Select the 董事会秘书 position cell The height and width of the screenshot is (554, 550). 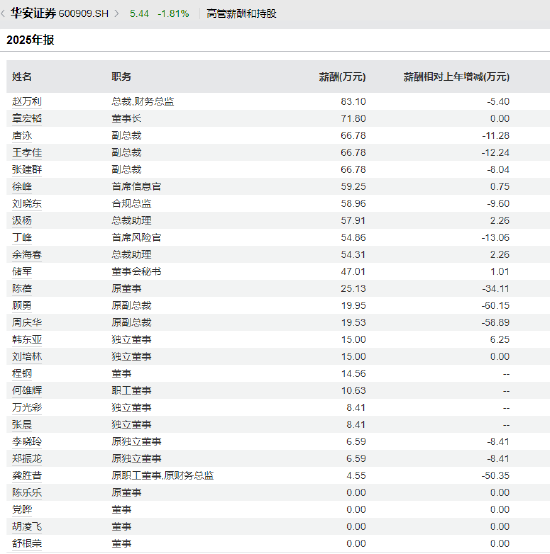click(x=136, y=271)
